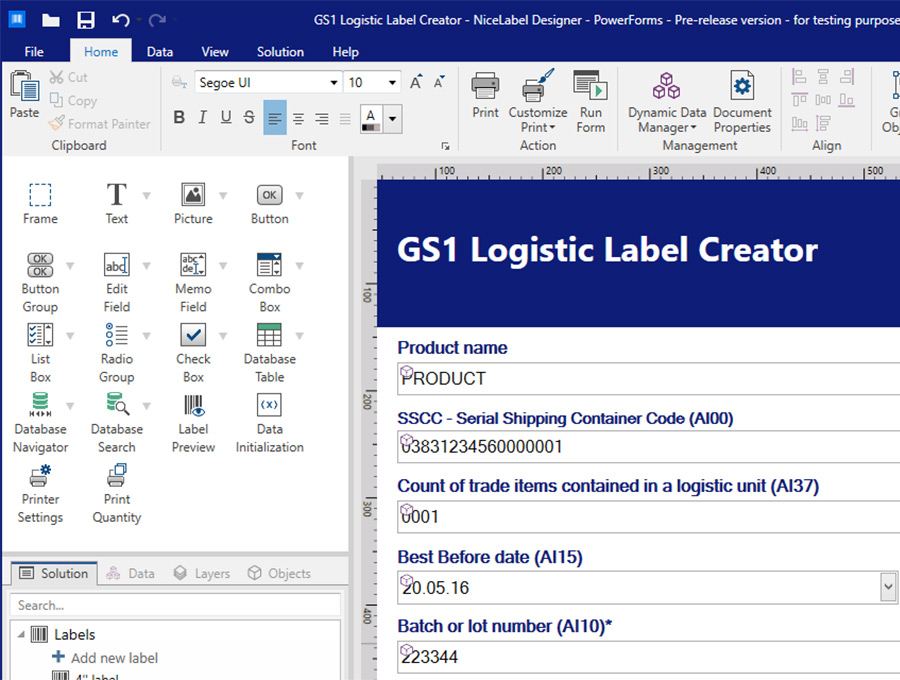Click the SSCC code edit field
The height and width of the screenshot is (680, 900).
point(648,446)
